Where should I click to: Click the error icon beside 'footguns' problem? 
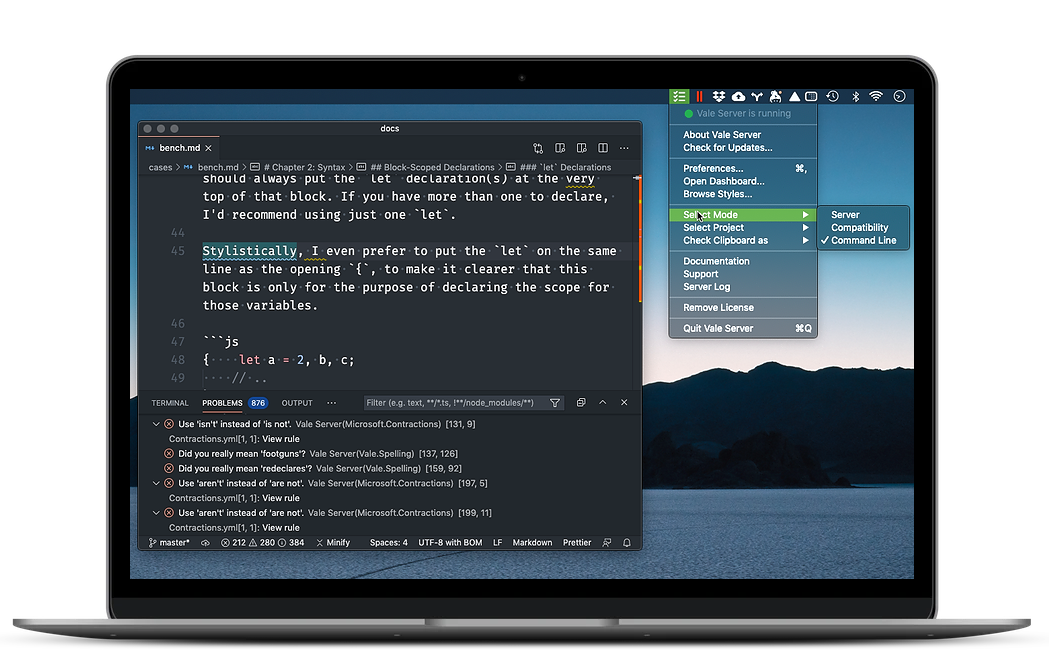(x=169, y=454)
